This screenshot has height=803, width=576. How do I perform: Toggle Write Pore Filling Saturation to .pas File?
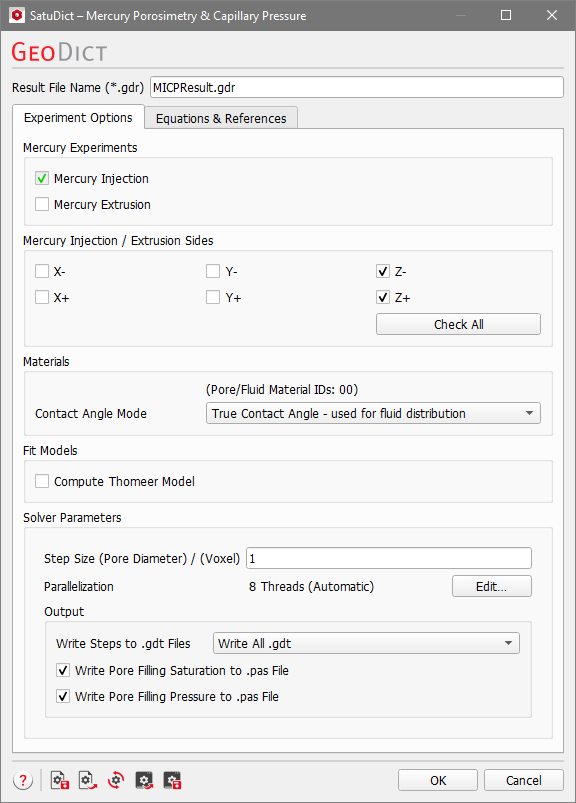click(x=63, y=670)
